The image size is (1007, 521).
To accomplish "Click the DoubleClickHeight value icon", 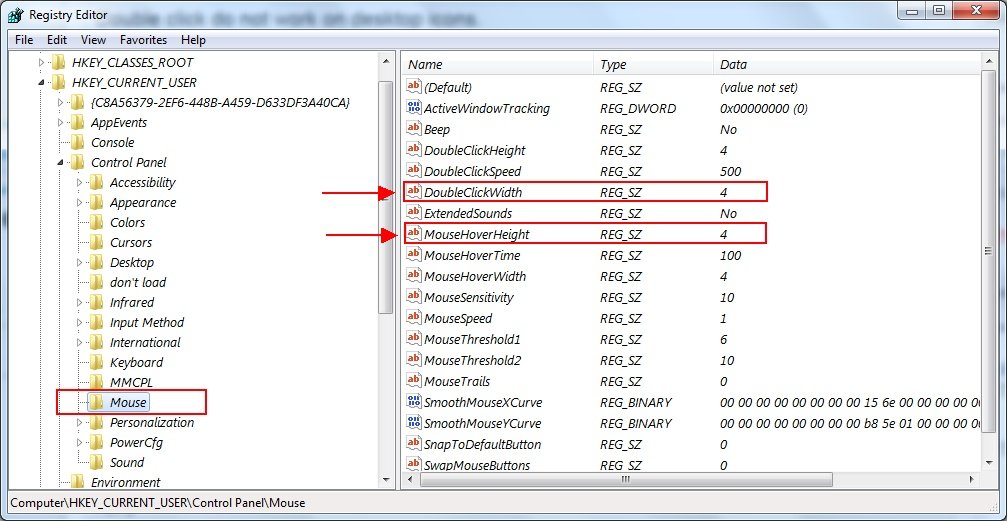I will [414, 150].
